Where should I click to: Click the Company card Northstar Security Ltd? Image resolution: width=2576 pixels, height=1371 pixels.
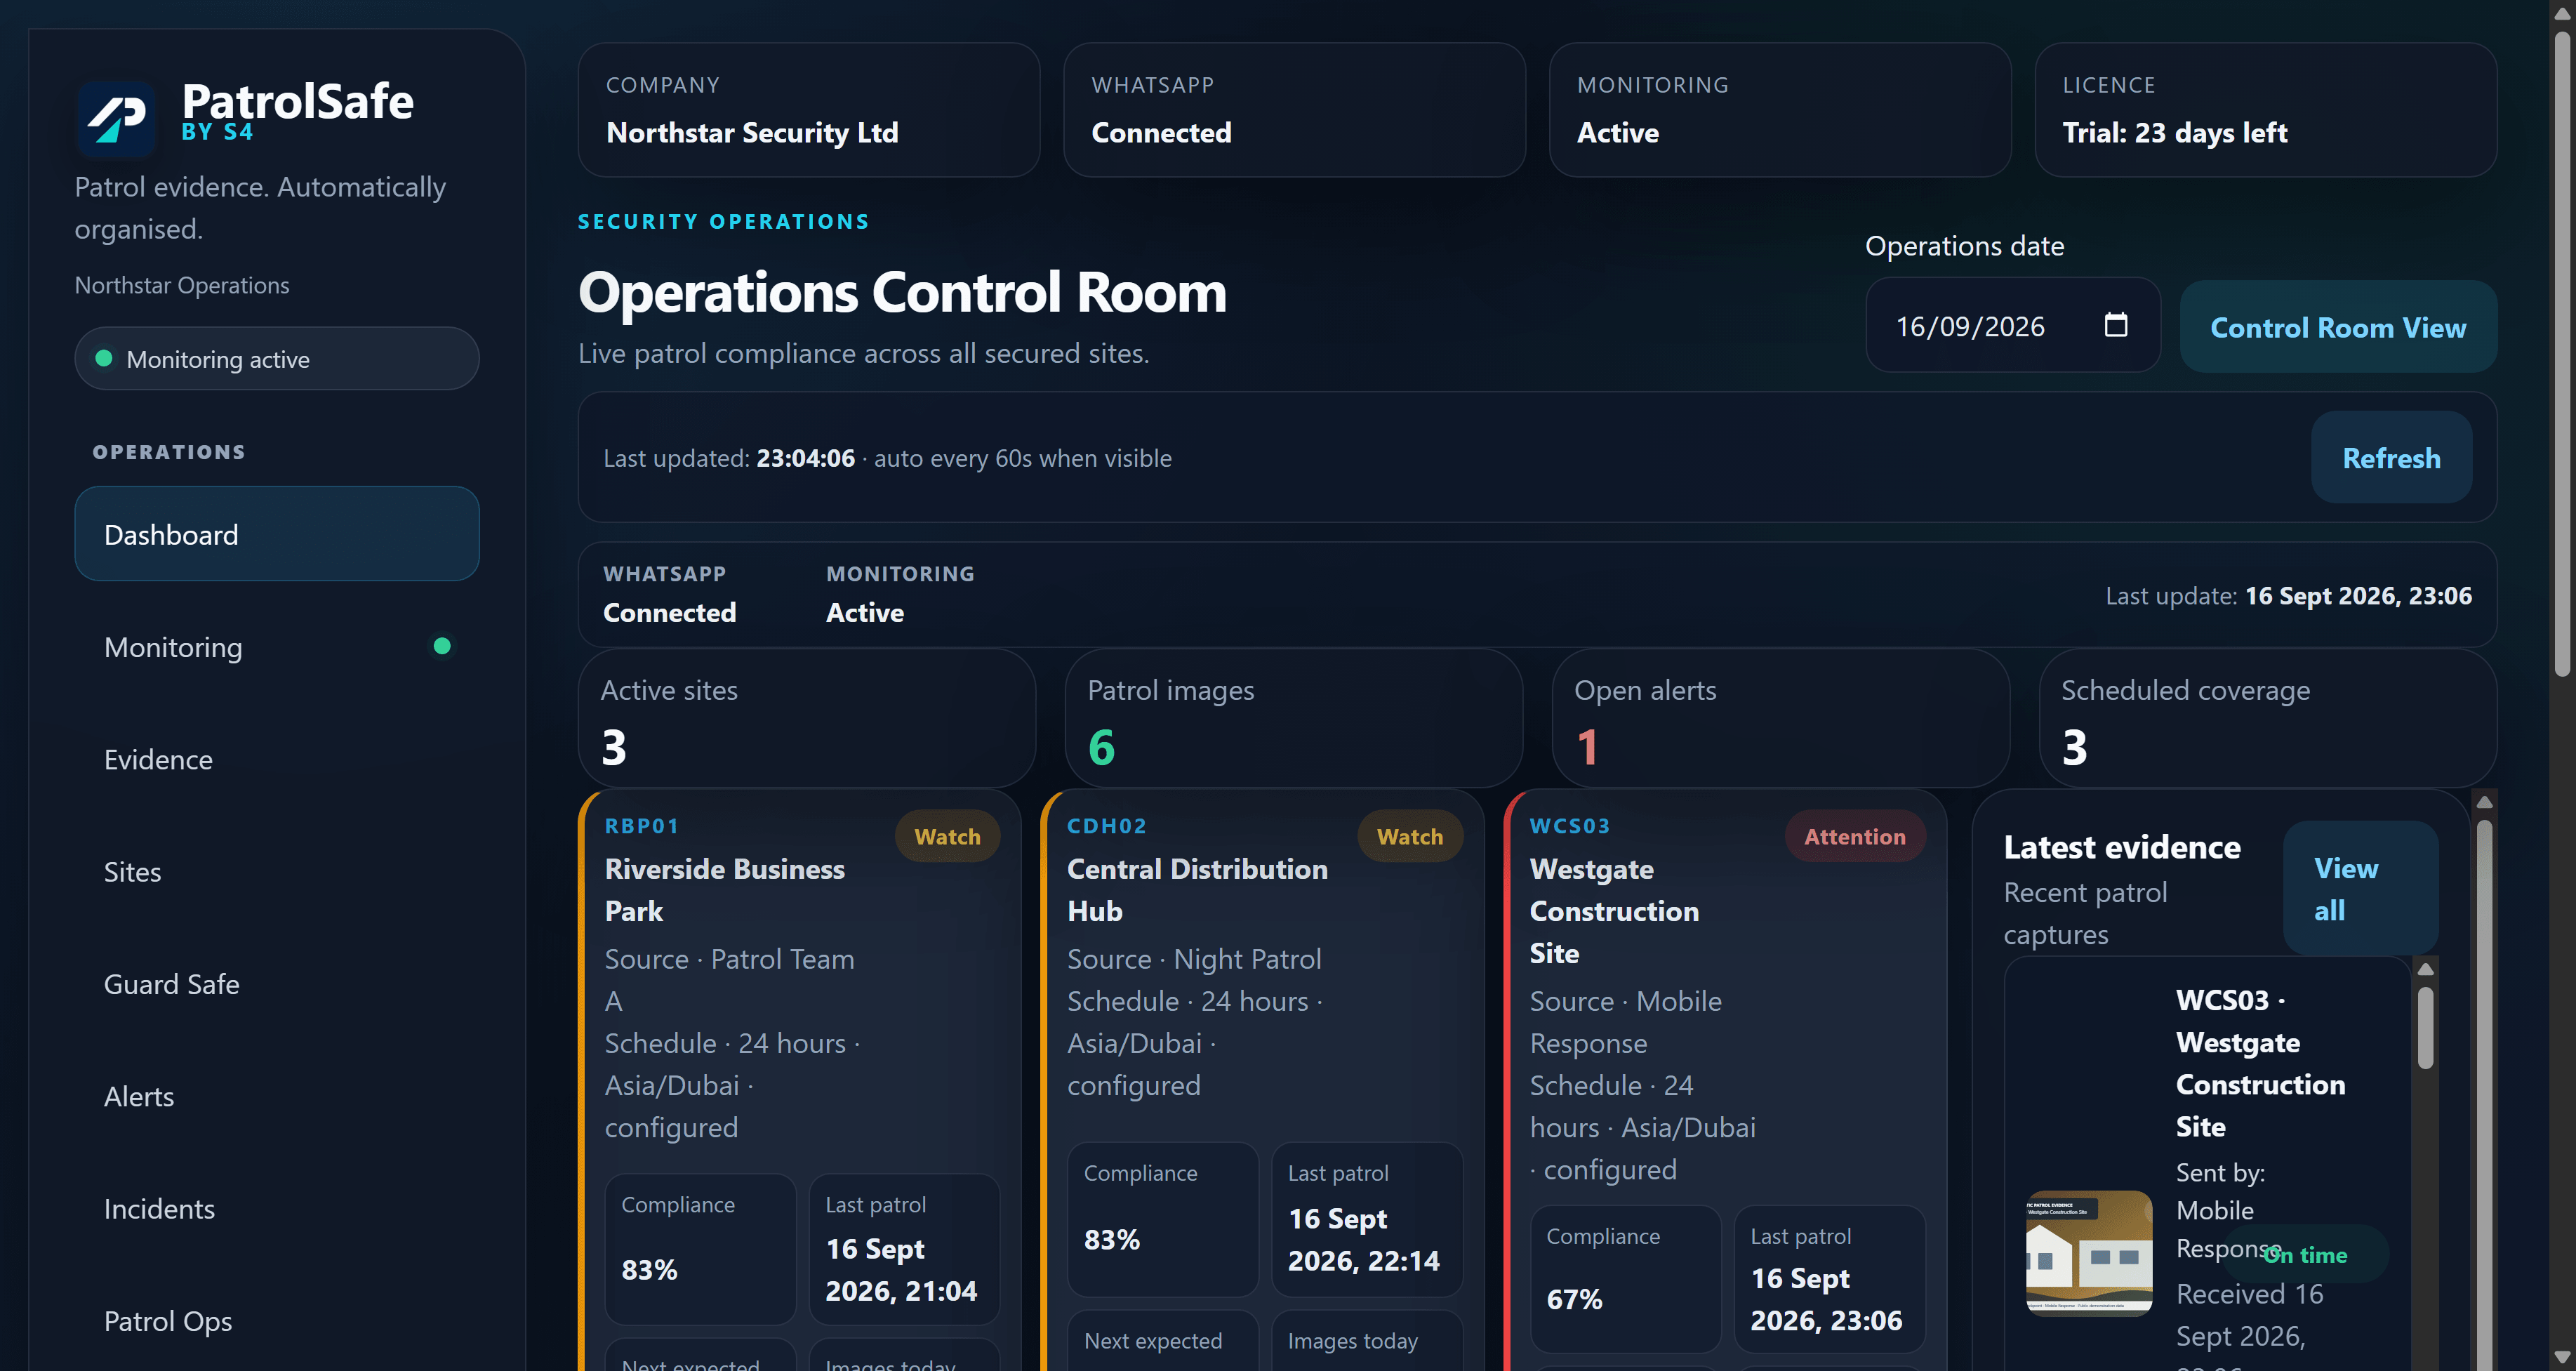tap(809, 110)
